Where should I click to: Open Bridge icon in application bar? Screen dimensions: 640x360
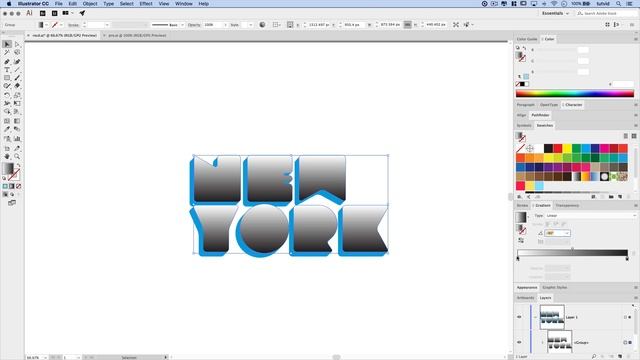pyautogui.click(x=42, y=13)
